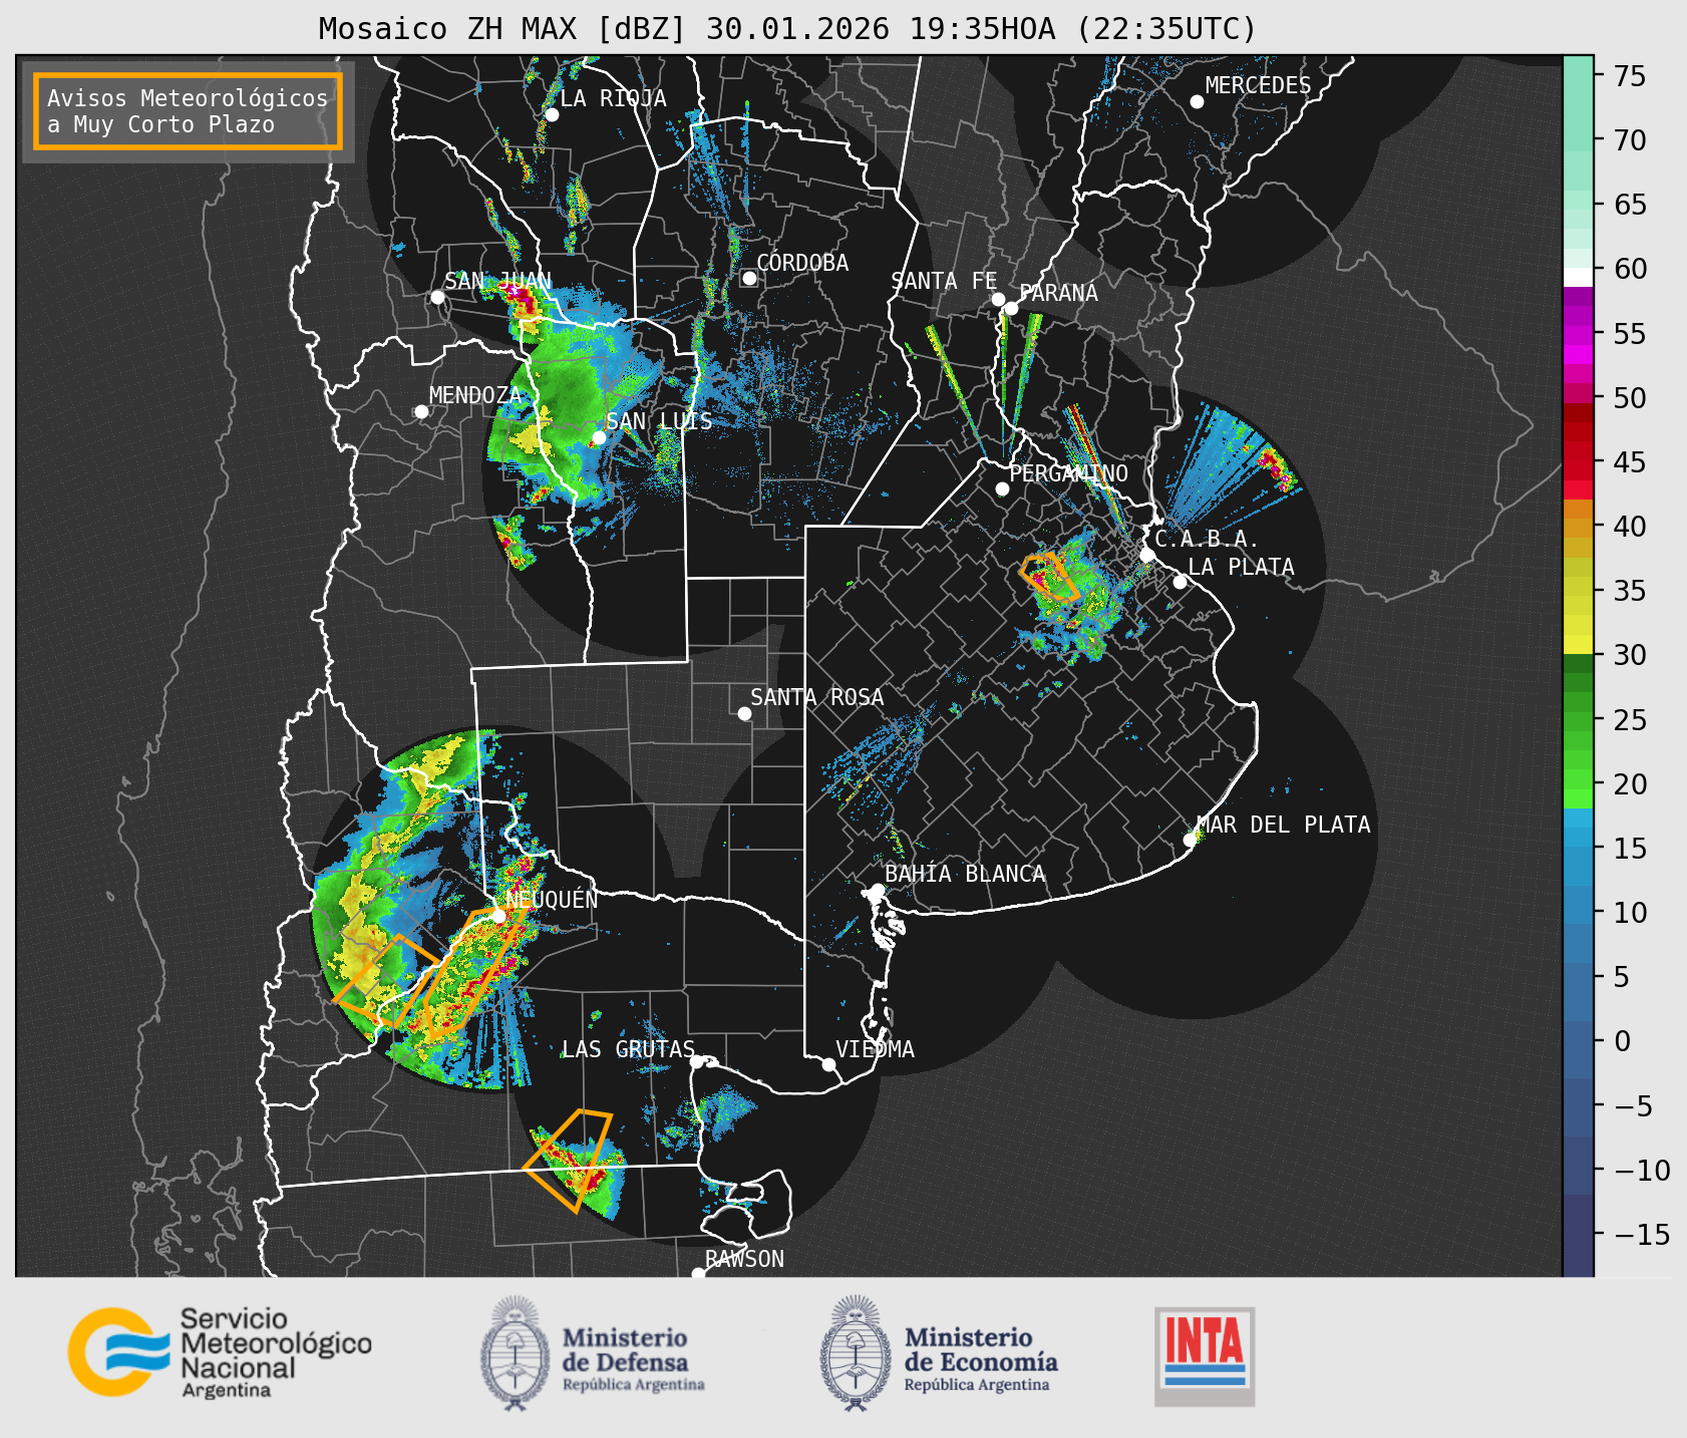
Task: Select the MENDOZA city label
Action: click(x=475, y=395)
